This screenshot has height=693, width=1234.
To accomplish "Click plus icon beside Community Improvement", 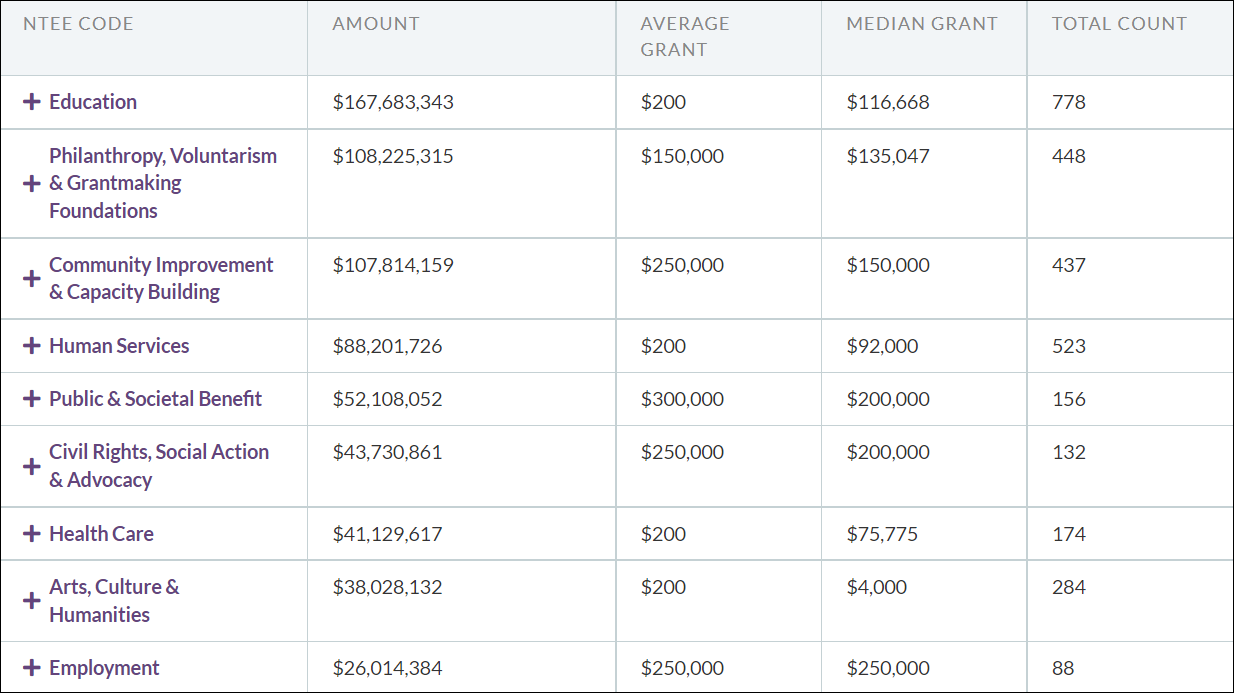I will tap(32, 279).
